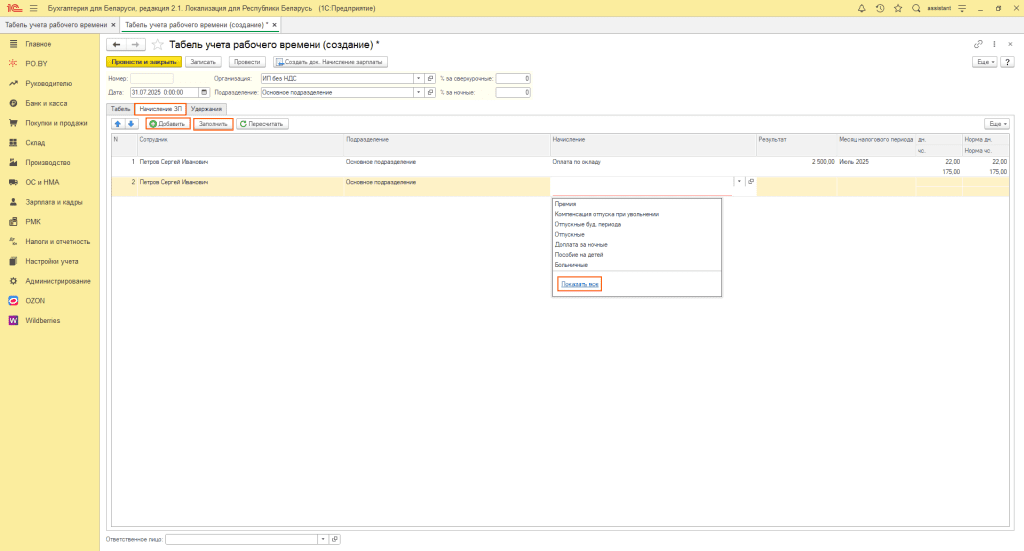
Task: Open the PO.BY section
Action: coord(37,64)
